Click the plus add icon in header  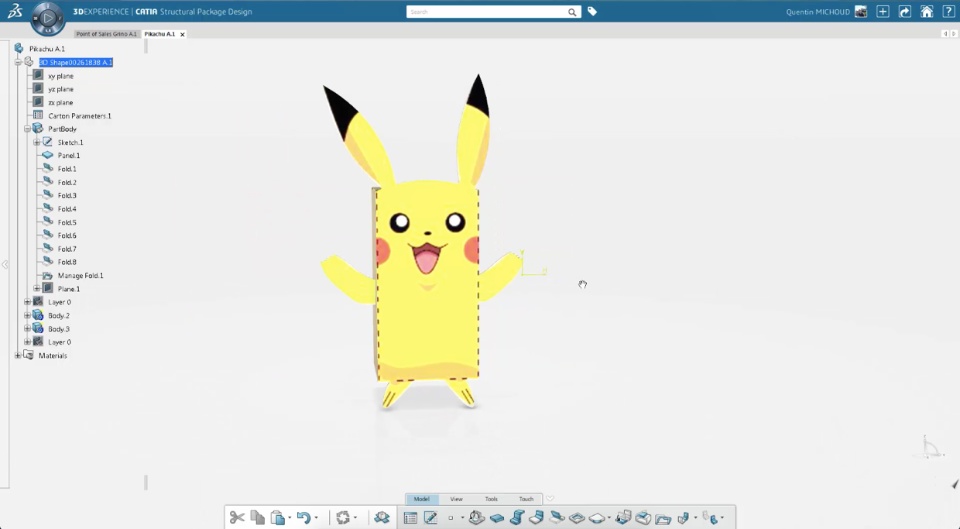883,11
